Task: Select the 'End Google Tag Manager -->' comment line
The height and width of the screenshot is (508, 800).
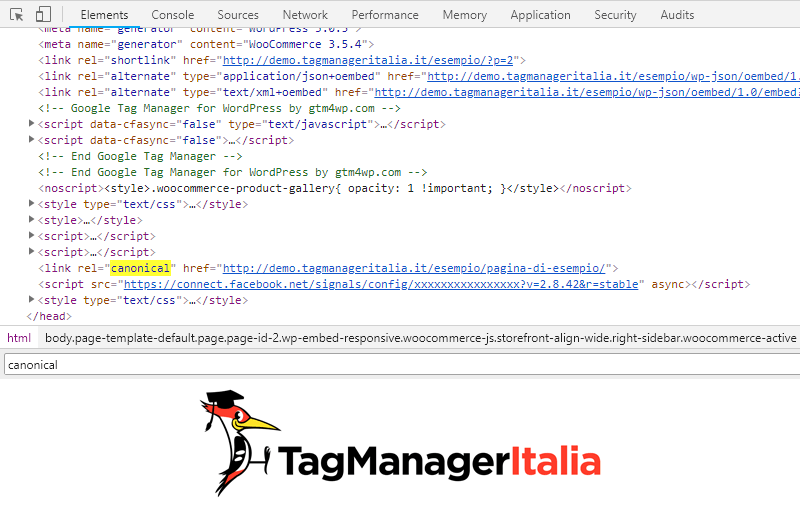Action: 140,156
